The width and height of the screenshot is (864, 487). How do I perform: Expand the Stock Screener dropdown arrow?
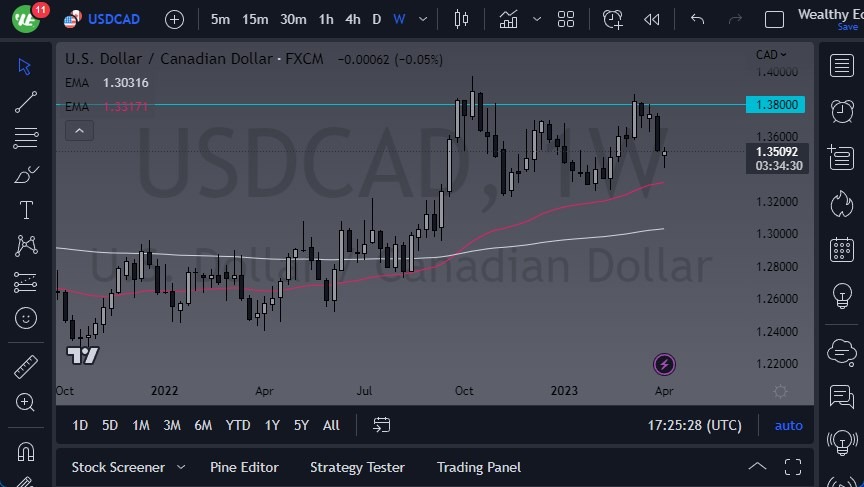click(181, 467)
